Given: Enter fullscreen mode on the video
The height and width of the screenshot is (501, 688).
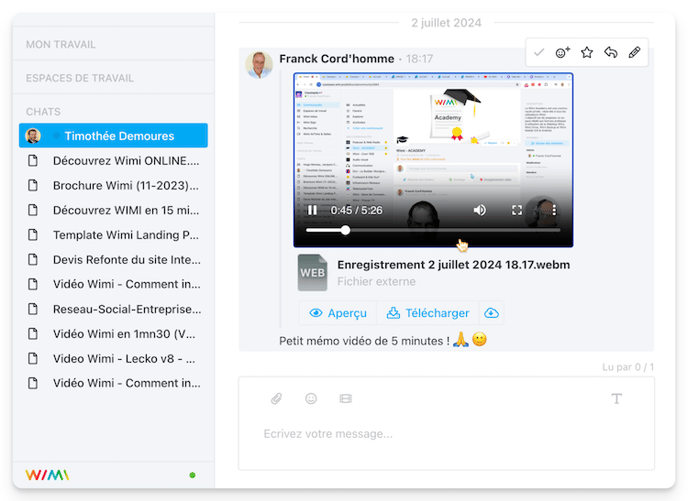Looking at the screenshot, I should pyautogui.click(x=517, y=210).
